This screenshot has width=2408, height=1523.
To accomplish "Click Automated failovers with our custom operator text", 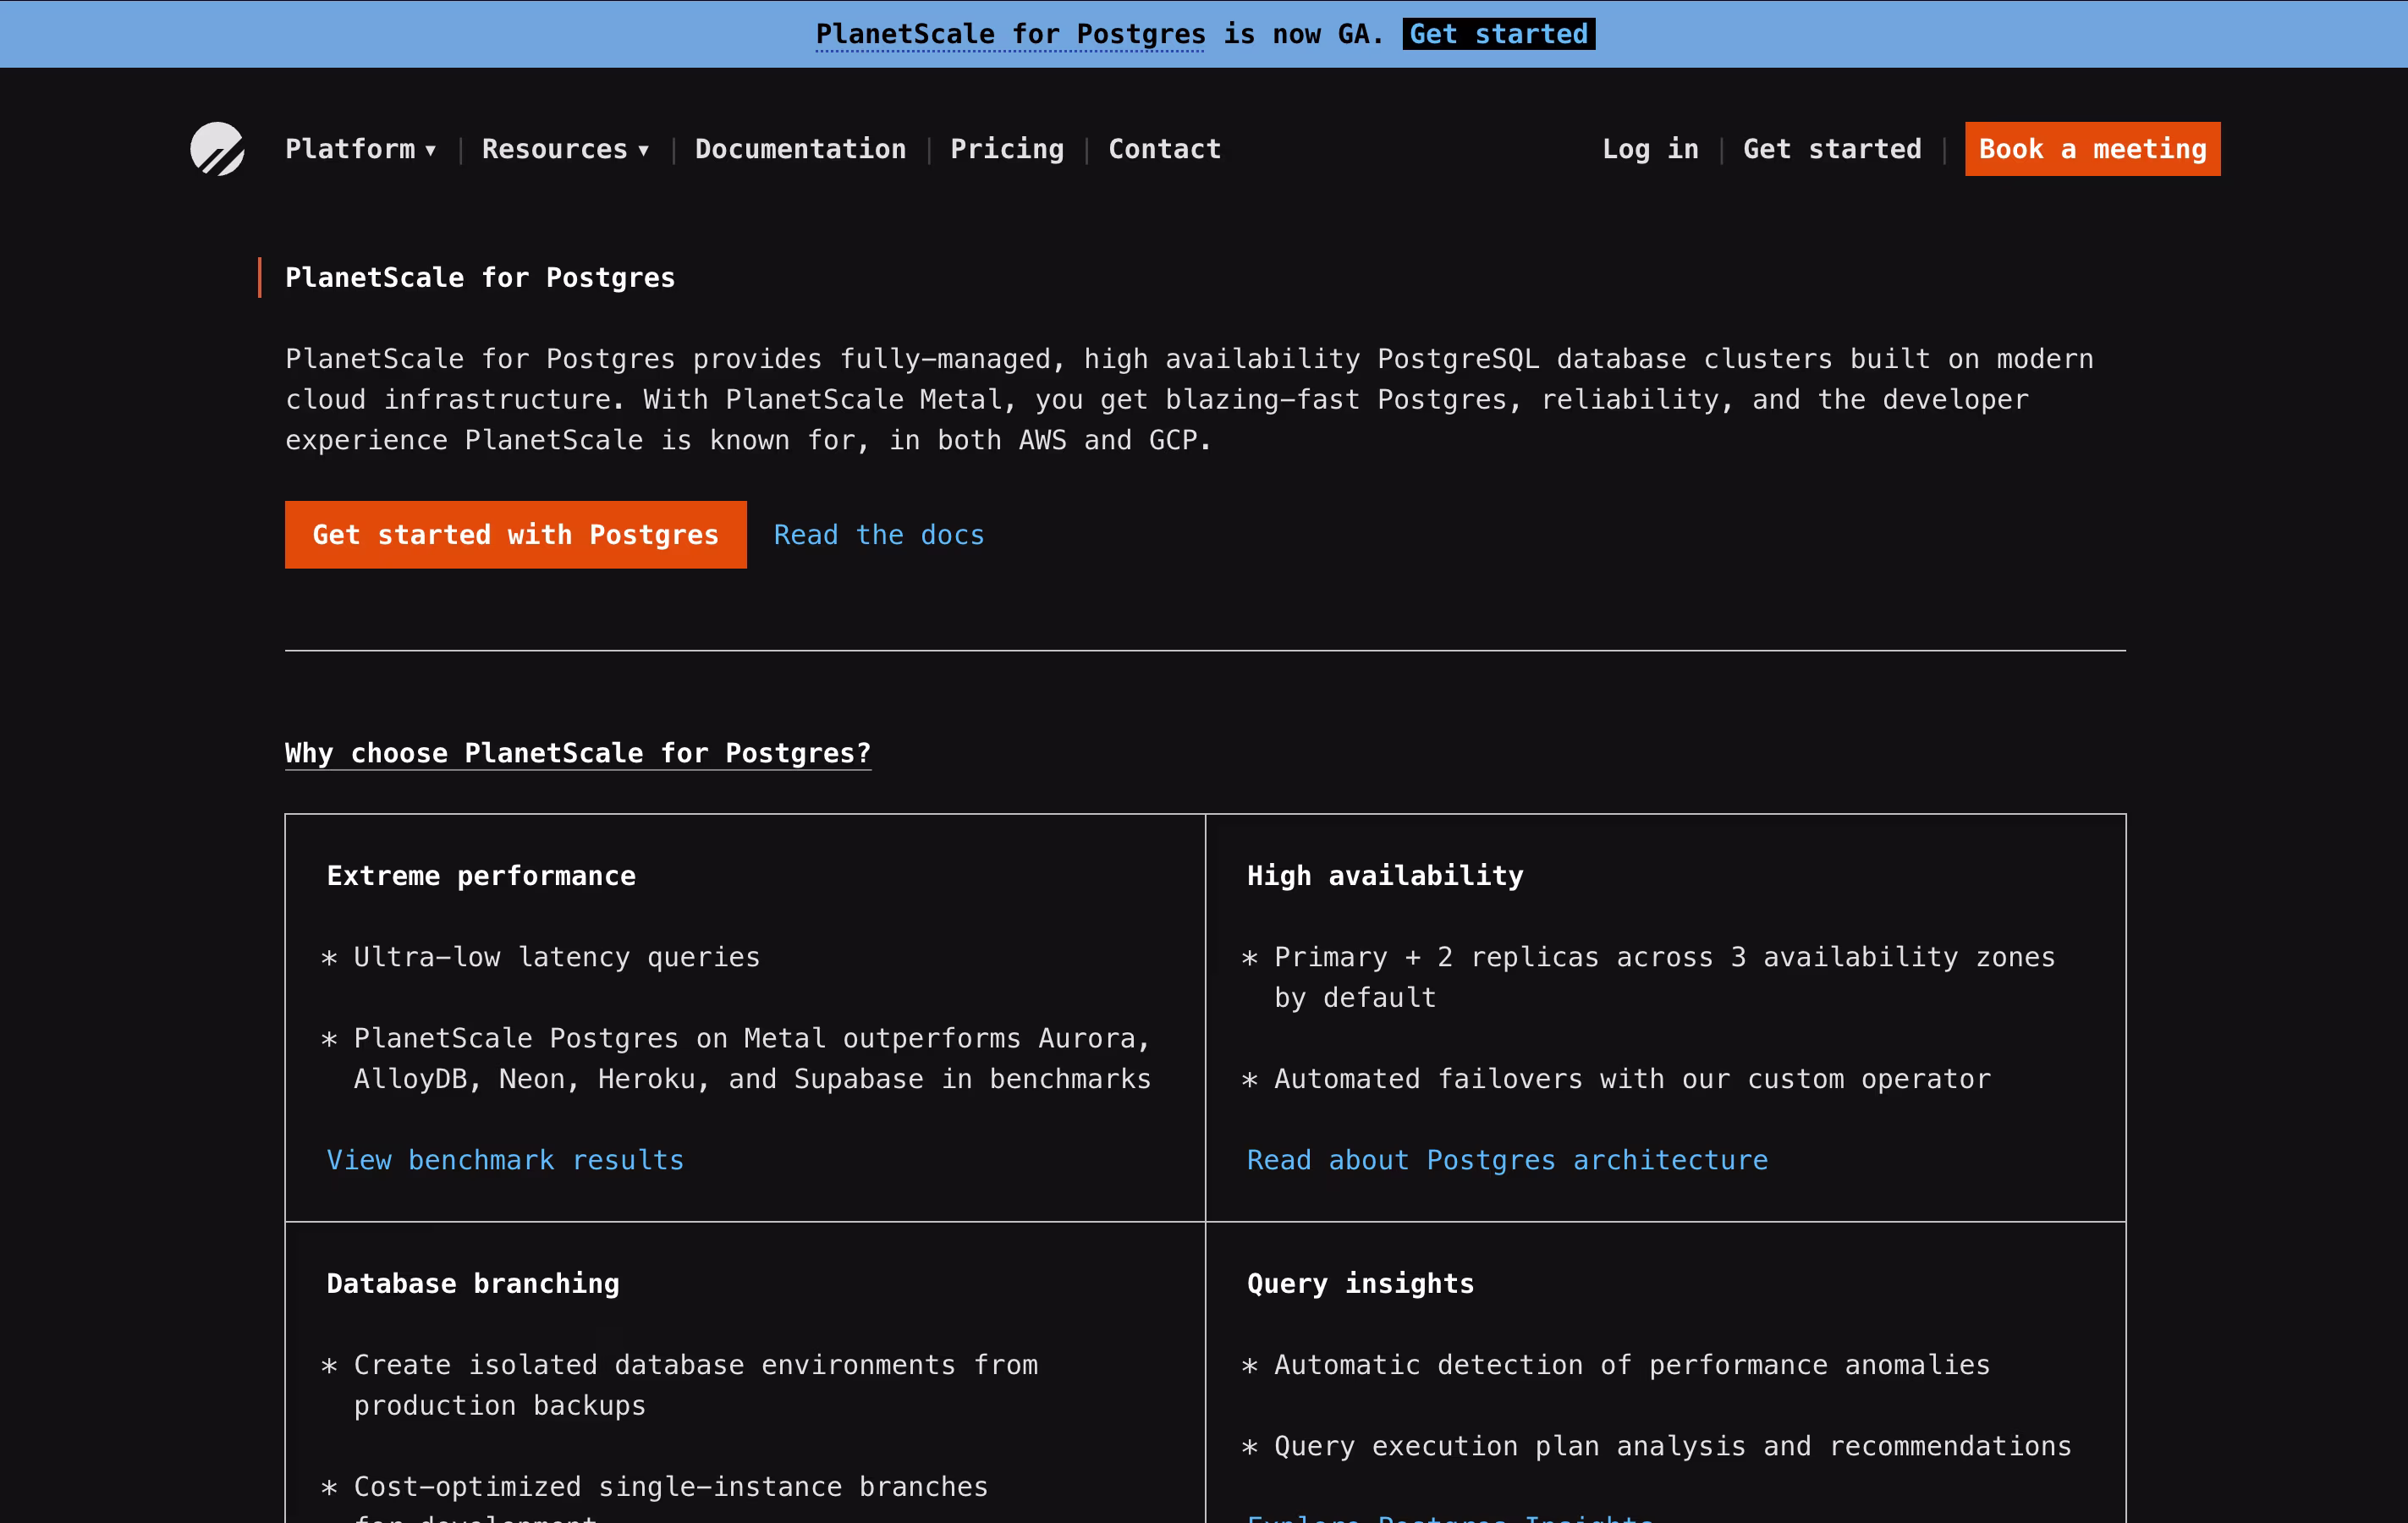I will 1632,1079.
